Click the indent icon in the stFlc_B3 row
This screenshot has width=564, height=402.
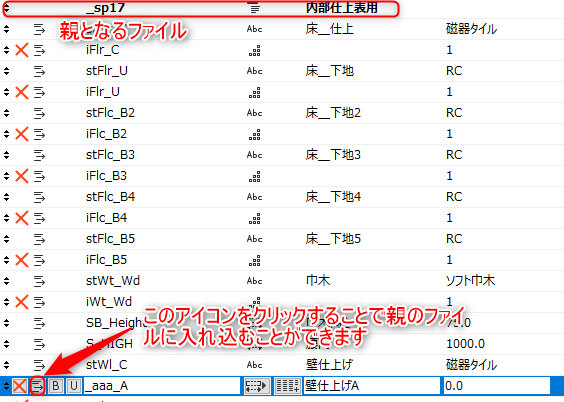click(x=39, y=155)
